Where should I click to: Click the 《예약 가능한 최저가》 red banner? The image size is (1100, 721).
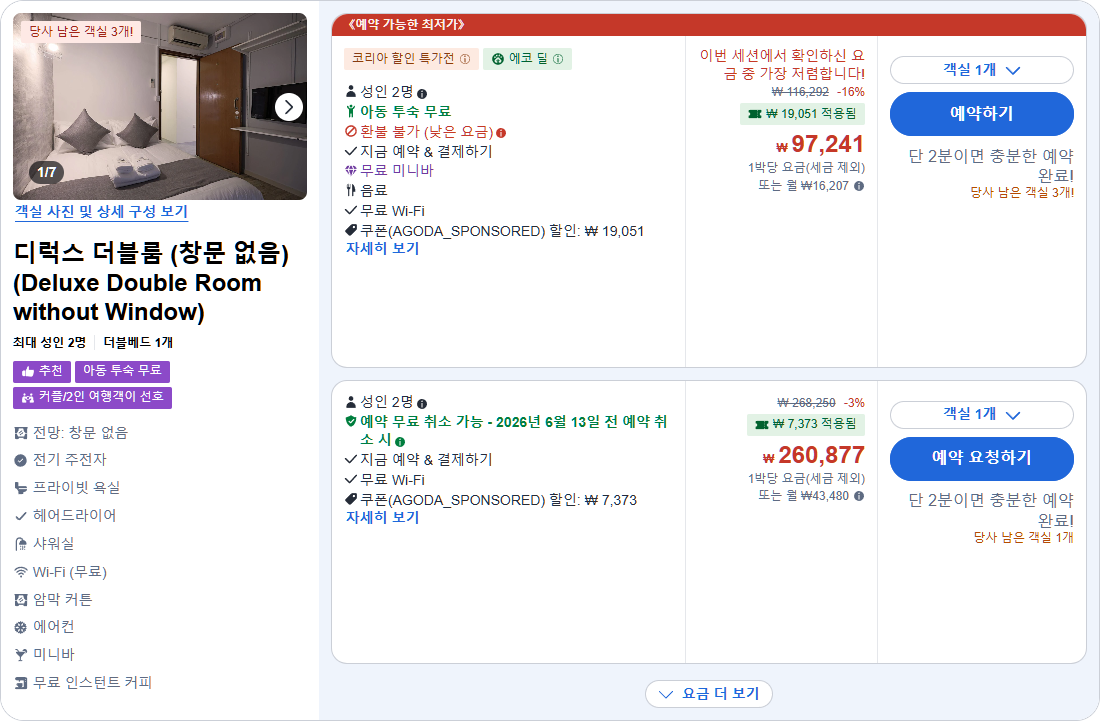pyautogui.click(x=709, y=25)
